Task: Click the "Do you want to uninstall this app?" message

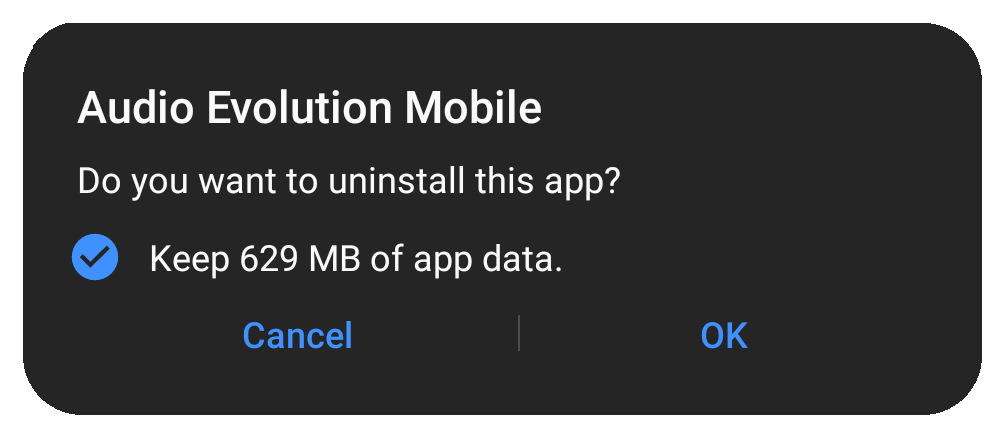Action: (349, 182)
